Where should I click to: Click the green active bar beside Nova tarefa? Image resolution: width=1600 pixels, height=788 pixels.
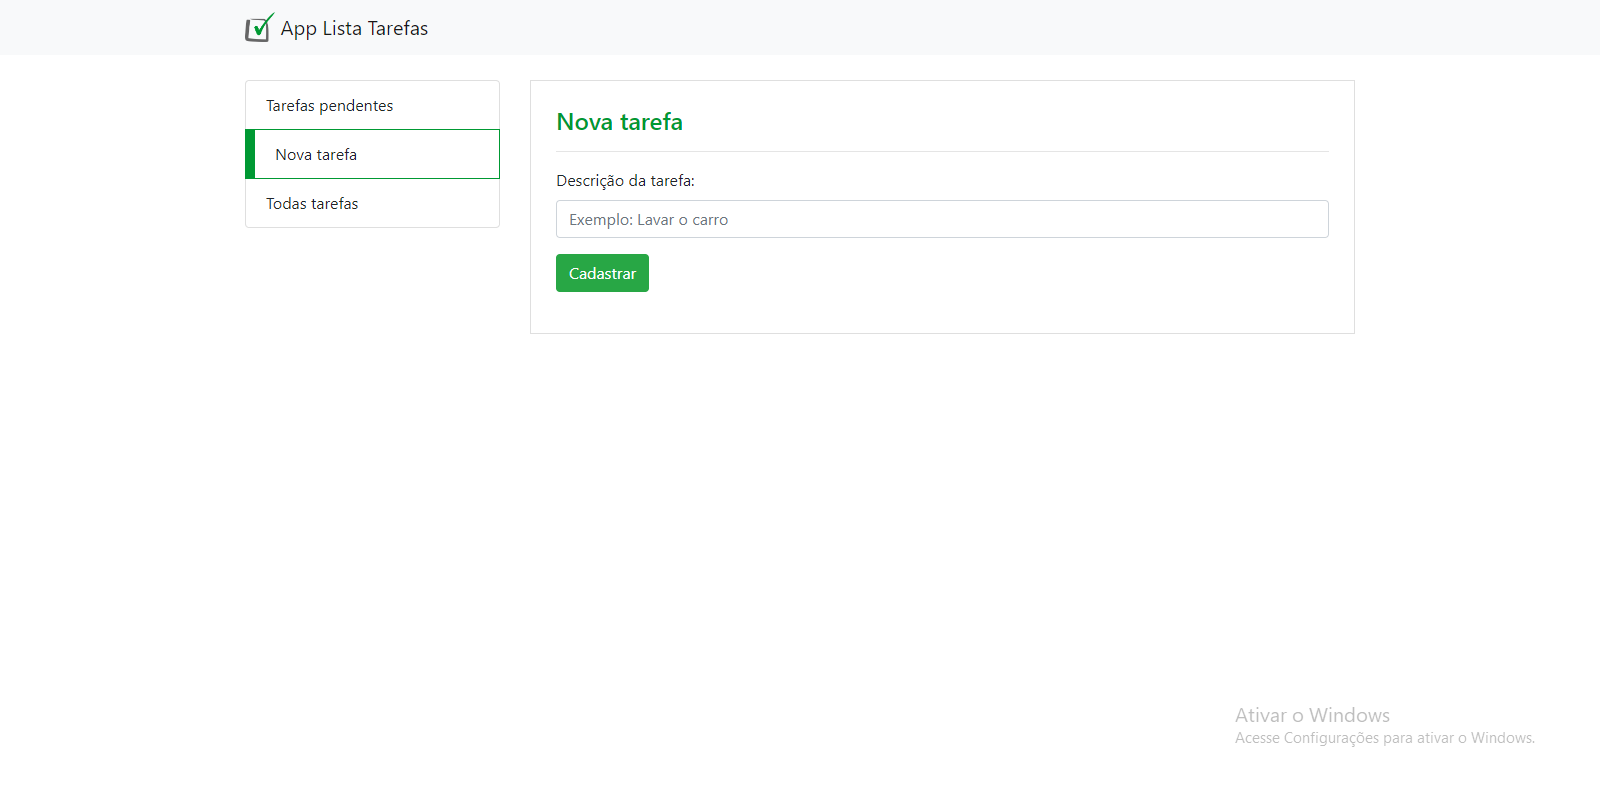tap(250, 154)
